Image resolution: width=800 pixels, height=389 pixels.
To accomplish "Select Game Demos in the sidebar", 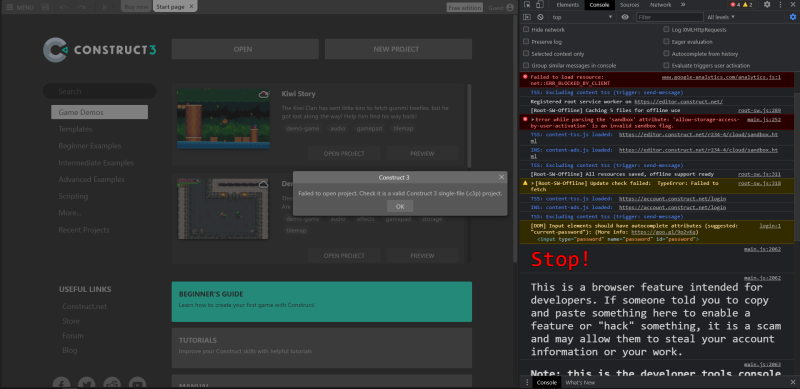I will pos(99,112).
